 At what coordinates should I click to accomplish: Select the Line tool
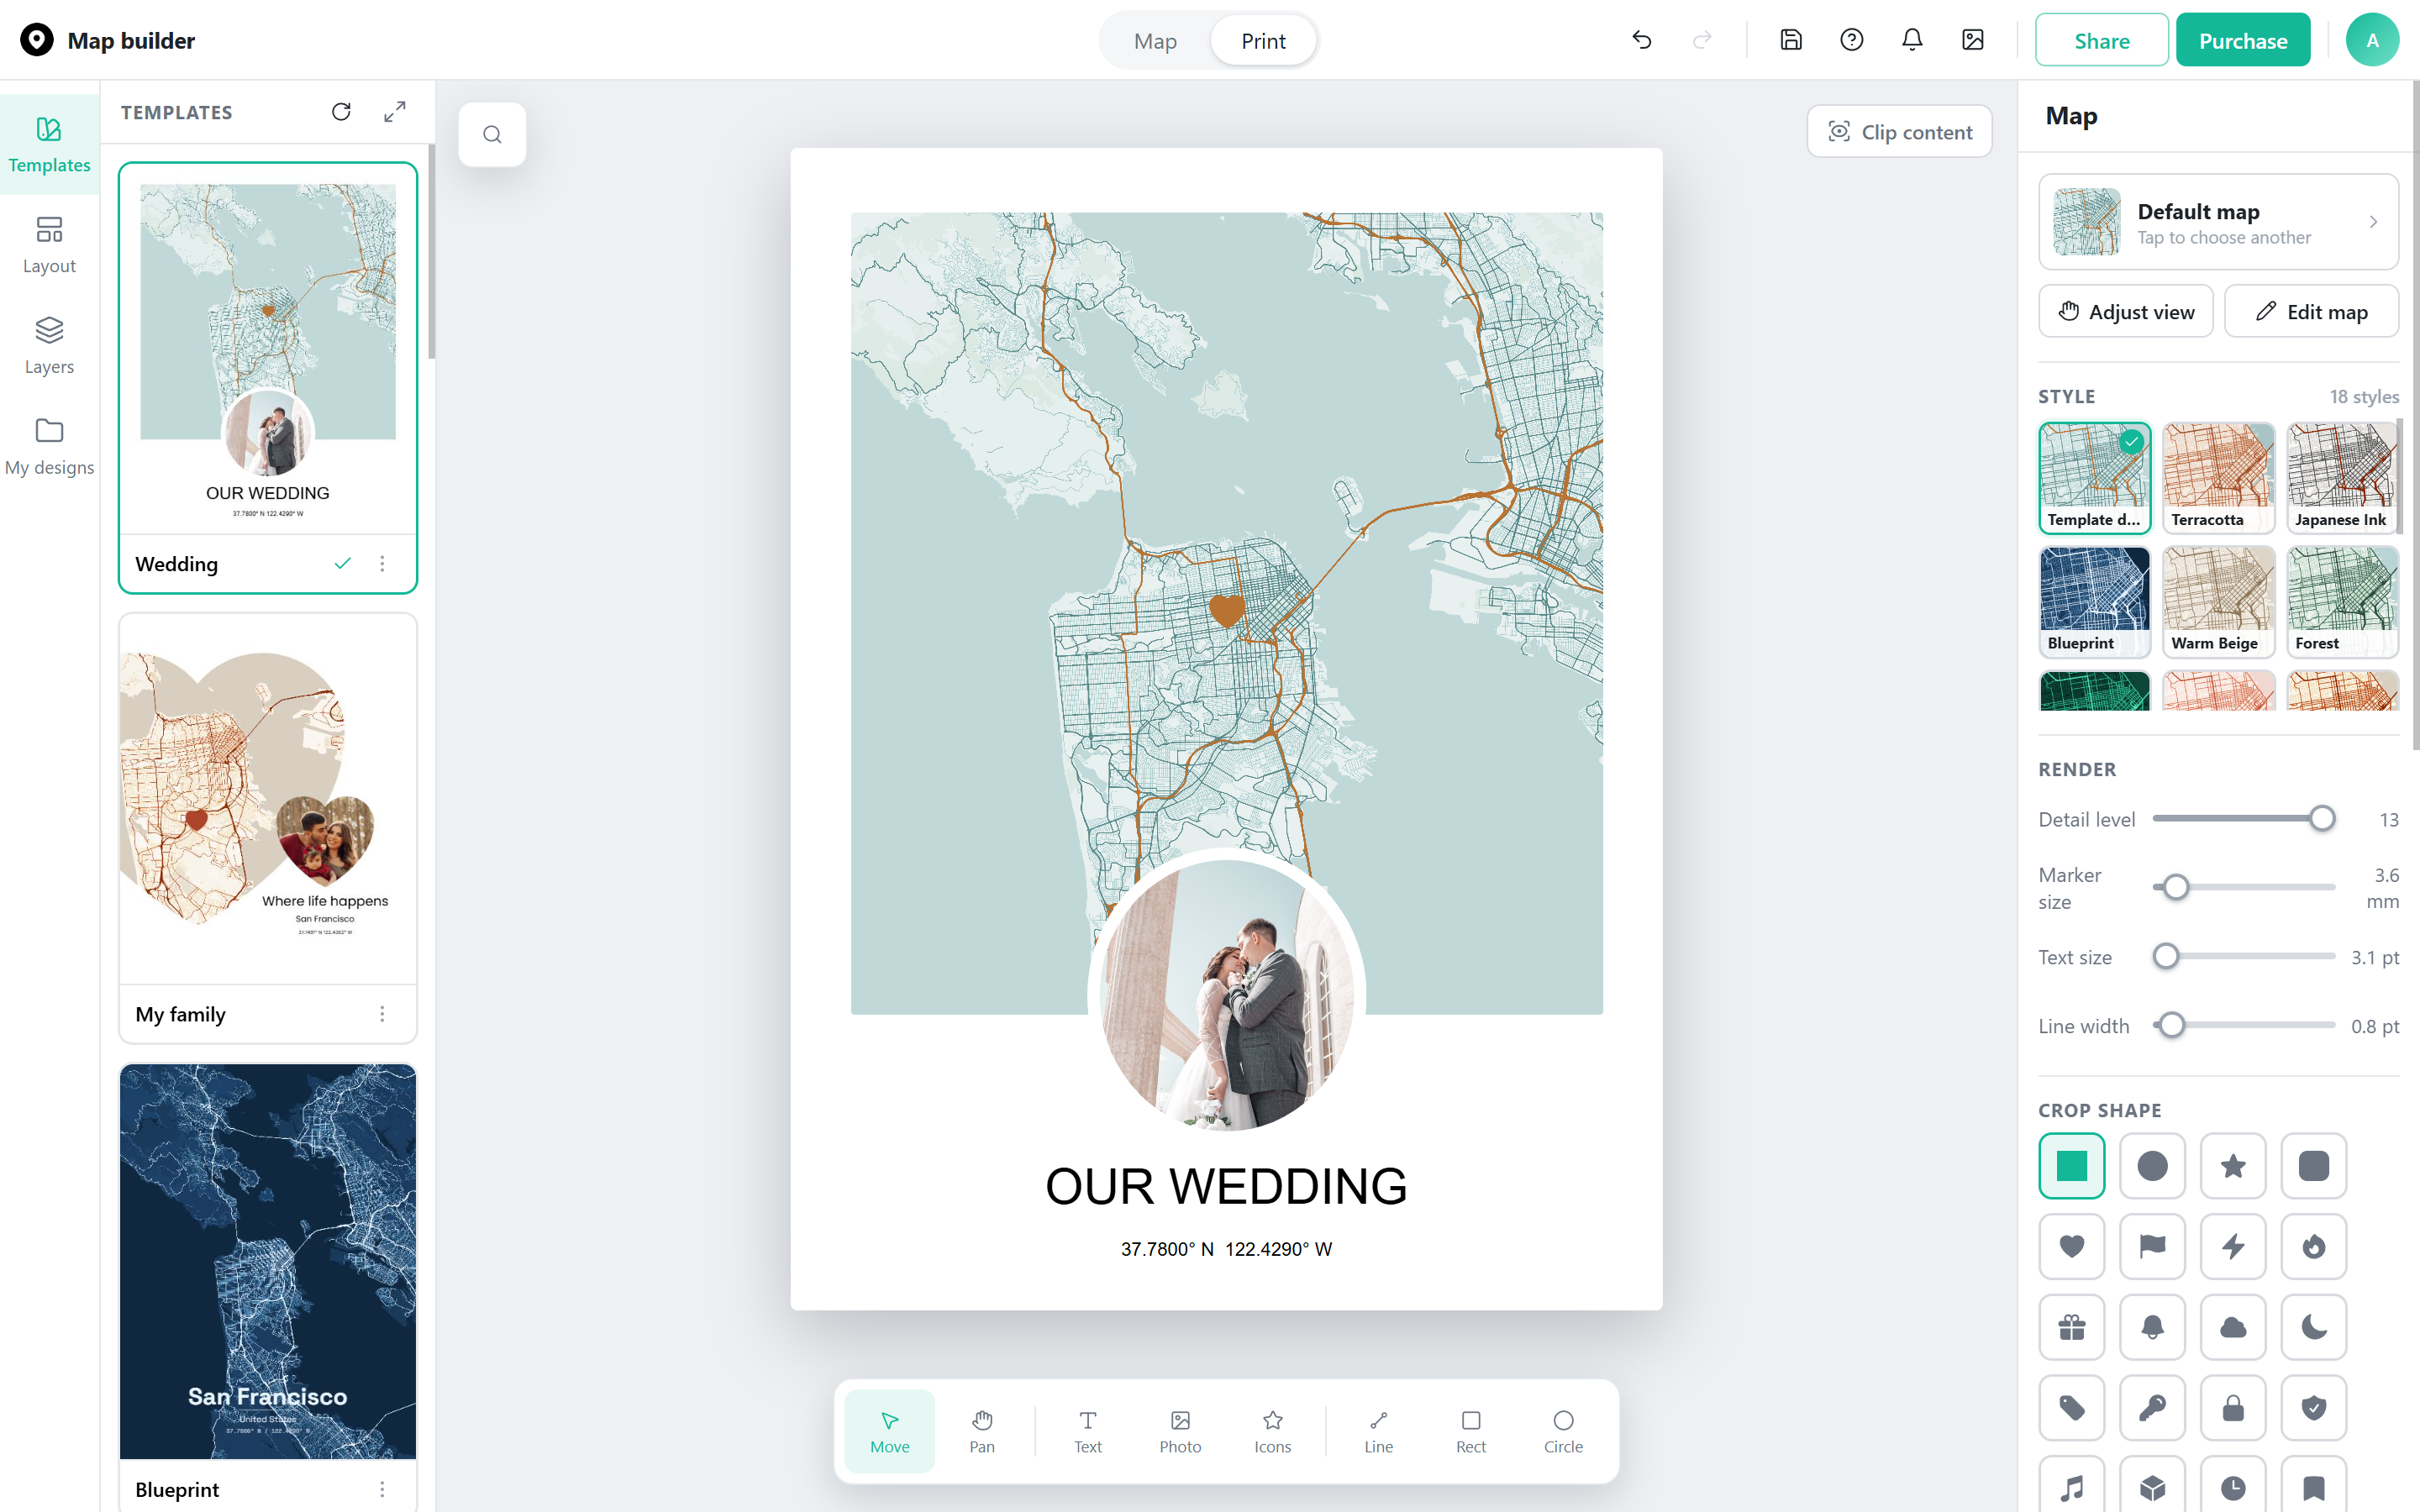tap(1378, 1431)
